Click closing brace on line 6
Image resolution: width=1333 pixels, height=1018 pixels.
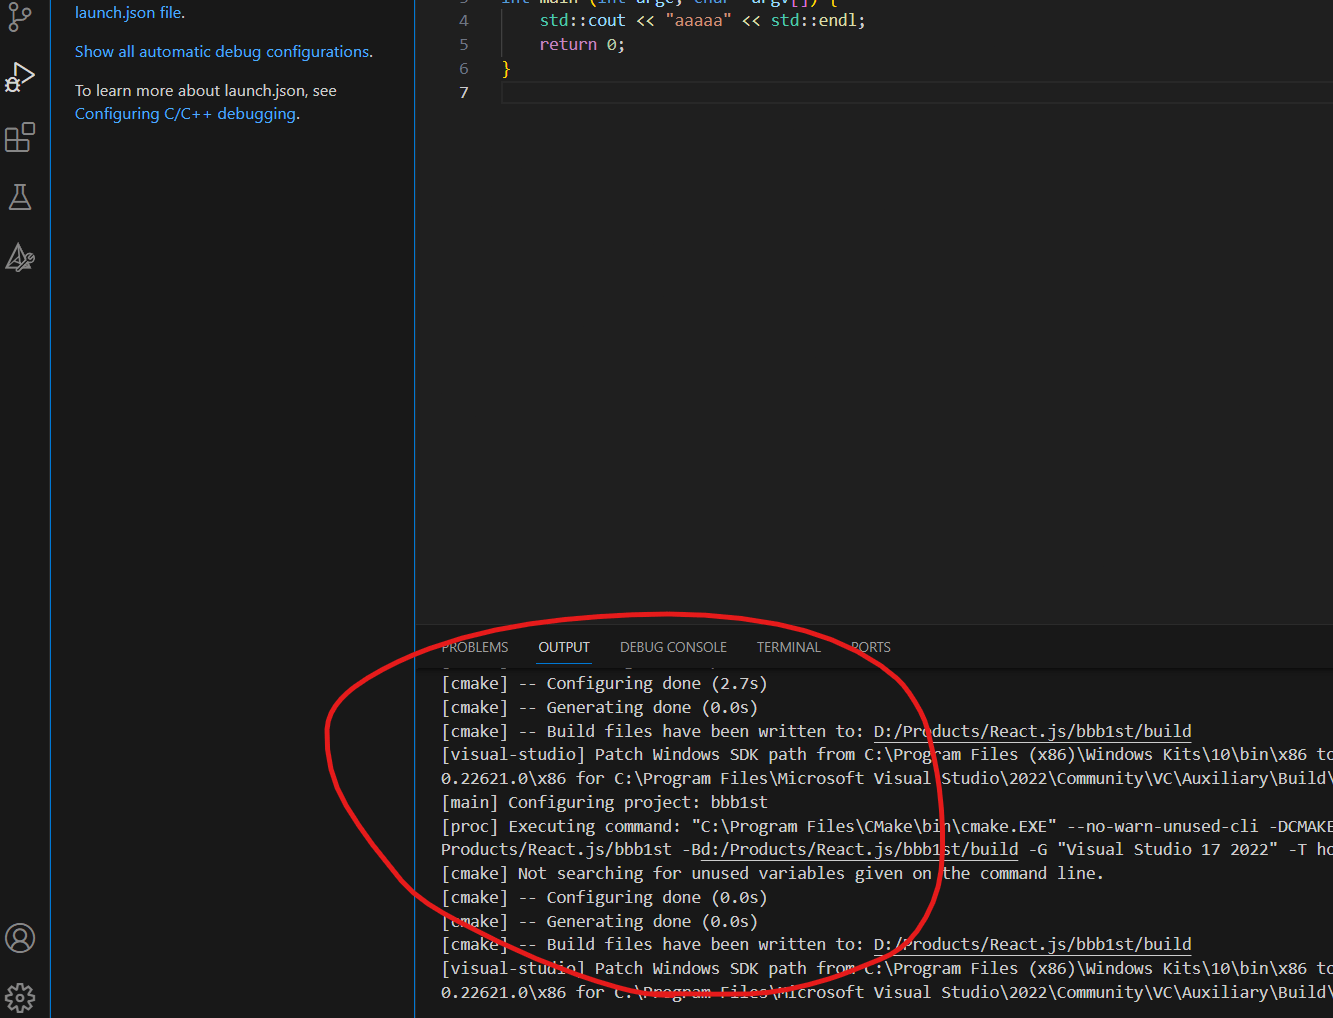click(506, 68)
